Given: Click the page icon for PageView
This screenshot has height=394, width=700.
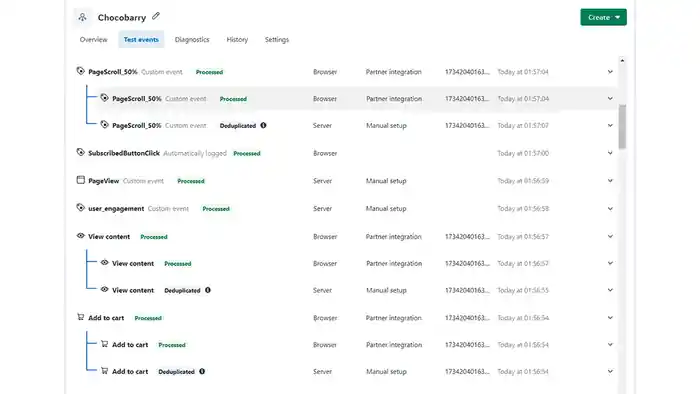Looking at the screenshot, I should (x=80, y=180).
